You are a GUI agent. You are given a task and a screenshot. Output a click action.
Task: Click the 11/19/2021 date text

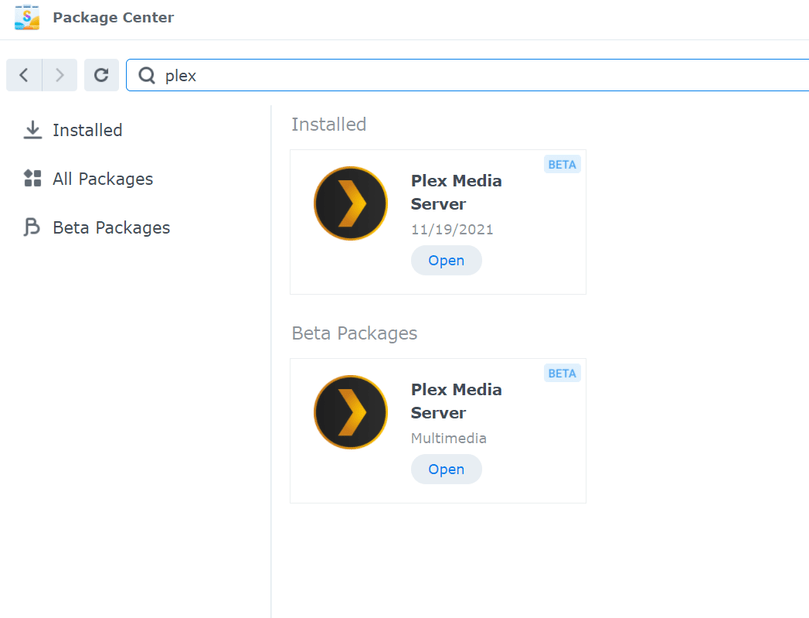pyautogui.click(x=452, y=230)
